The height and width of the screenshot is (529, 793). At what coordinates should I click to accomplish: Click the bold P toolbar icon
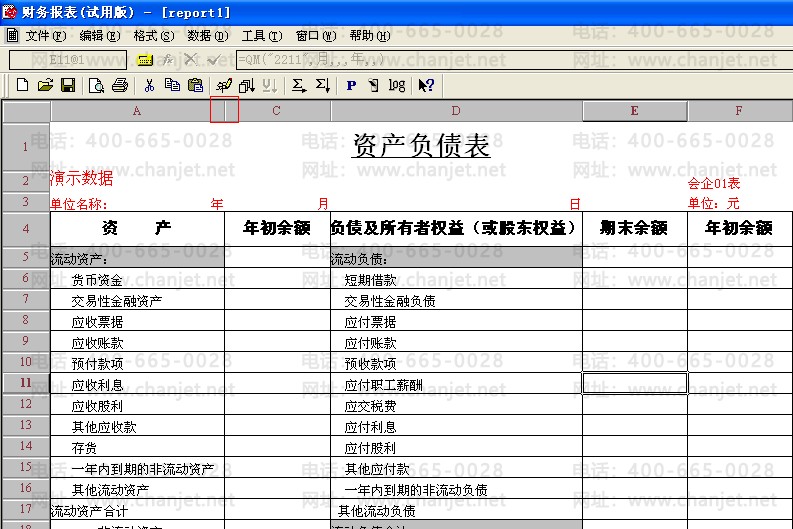(351, 85)
